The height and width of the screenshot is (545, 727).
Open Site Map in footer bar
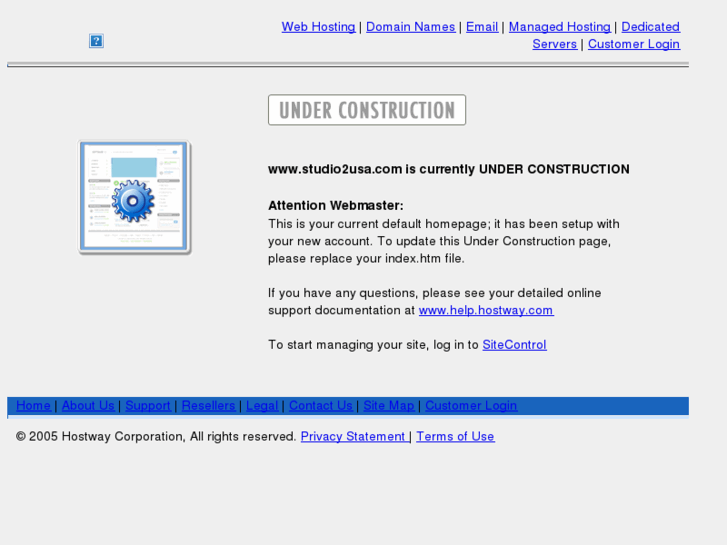click(x=389, y=405)
